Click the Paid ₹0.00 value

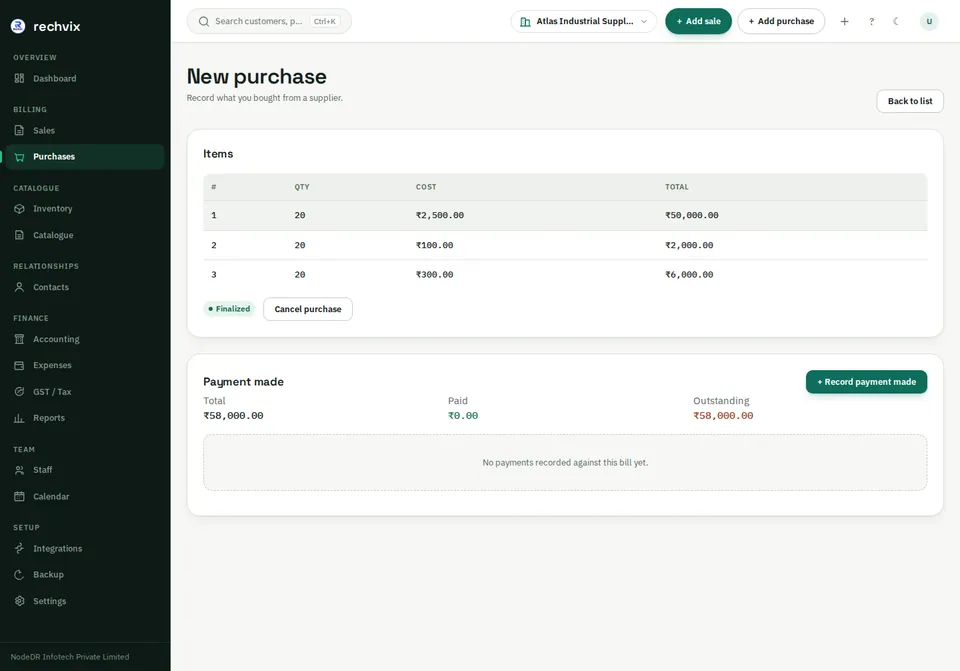click(463, 416)
